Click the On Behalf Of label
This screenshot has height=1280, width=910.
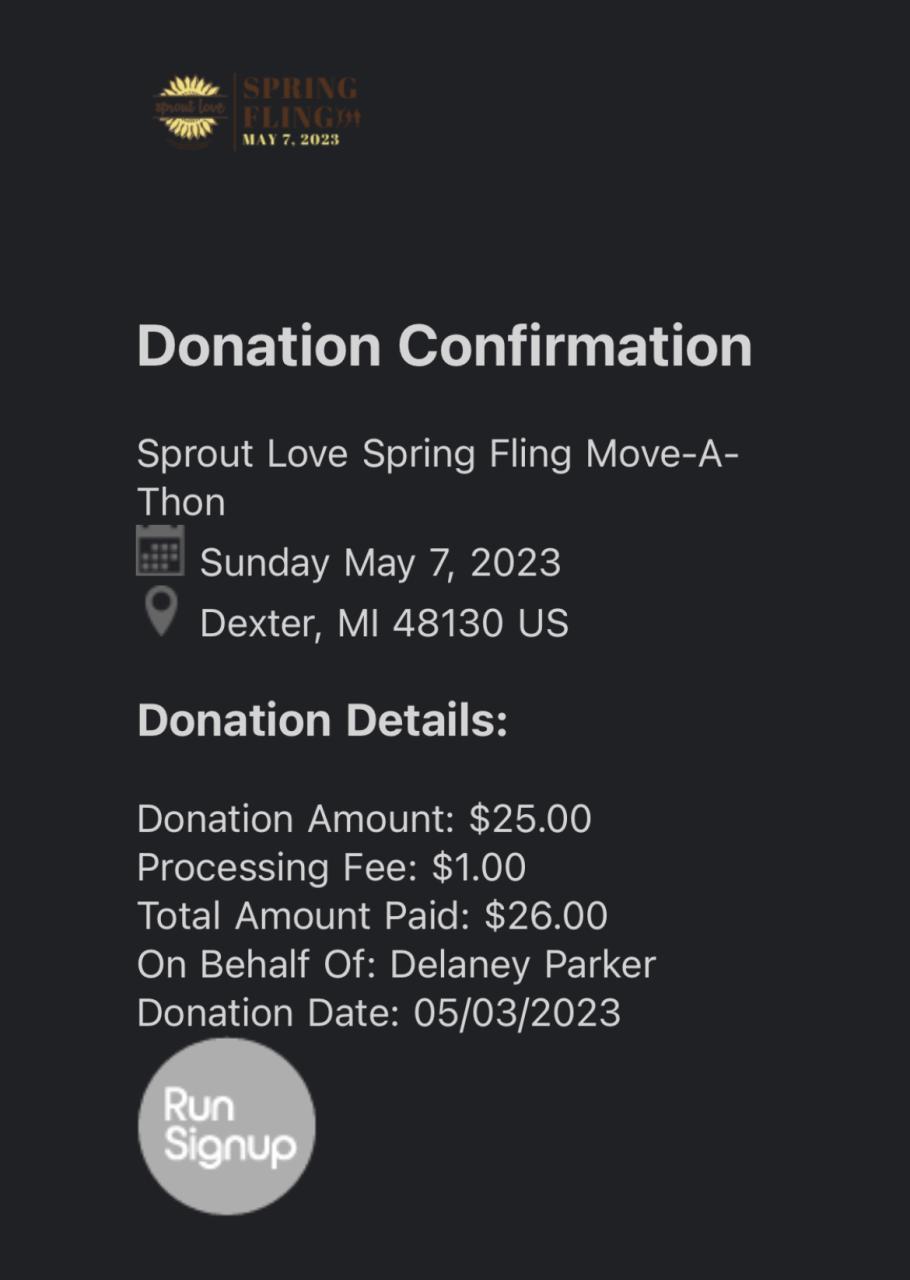tap(257, 965)
